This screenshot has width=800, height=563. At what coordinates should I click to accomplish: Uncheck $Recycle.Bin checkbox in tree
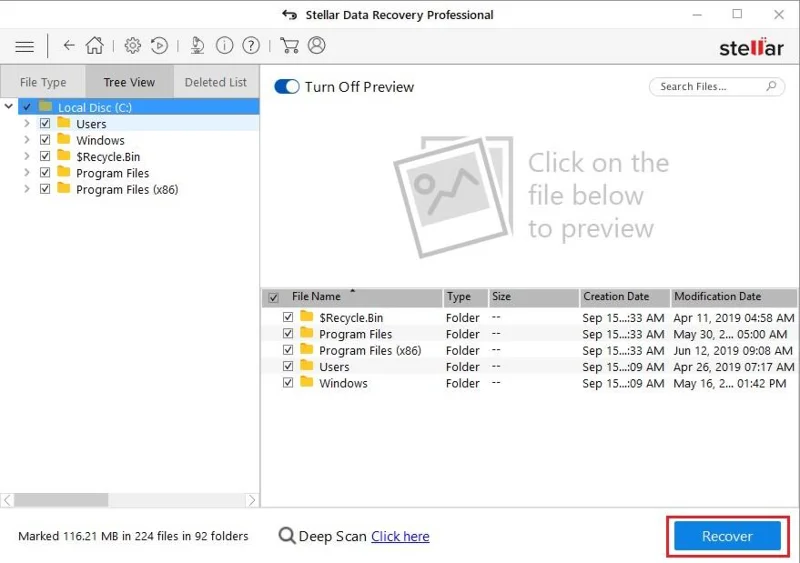(x=45, y=156)
